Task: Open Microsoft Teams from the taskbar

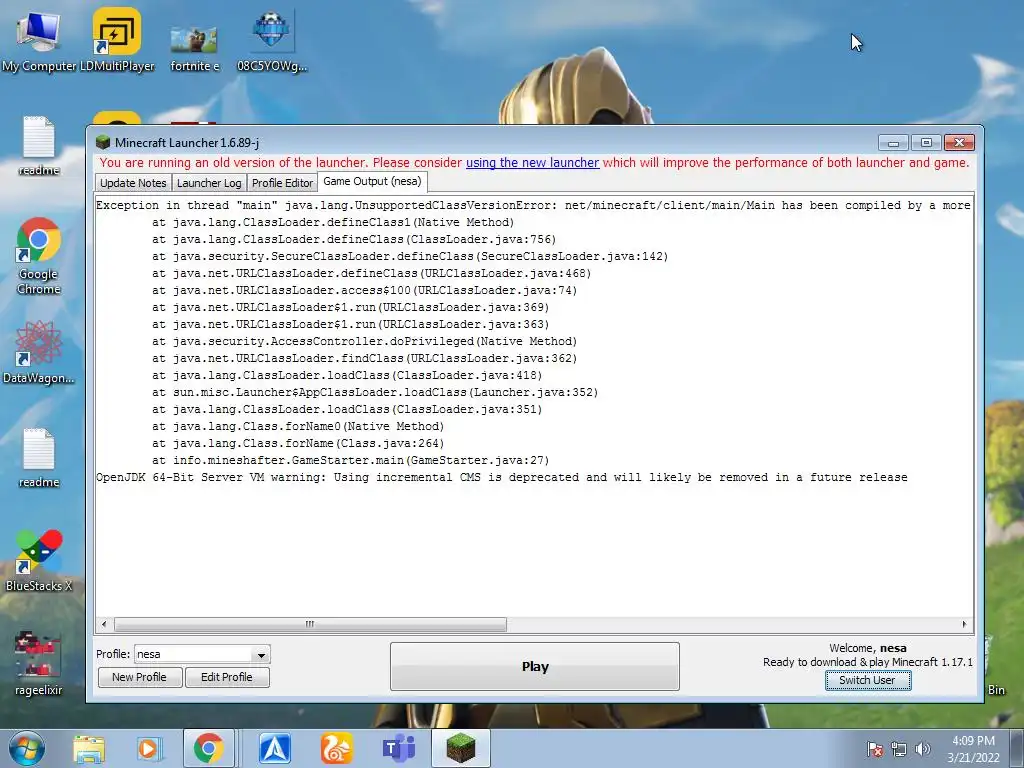Action: pos(398,748)
